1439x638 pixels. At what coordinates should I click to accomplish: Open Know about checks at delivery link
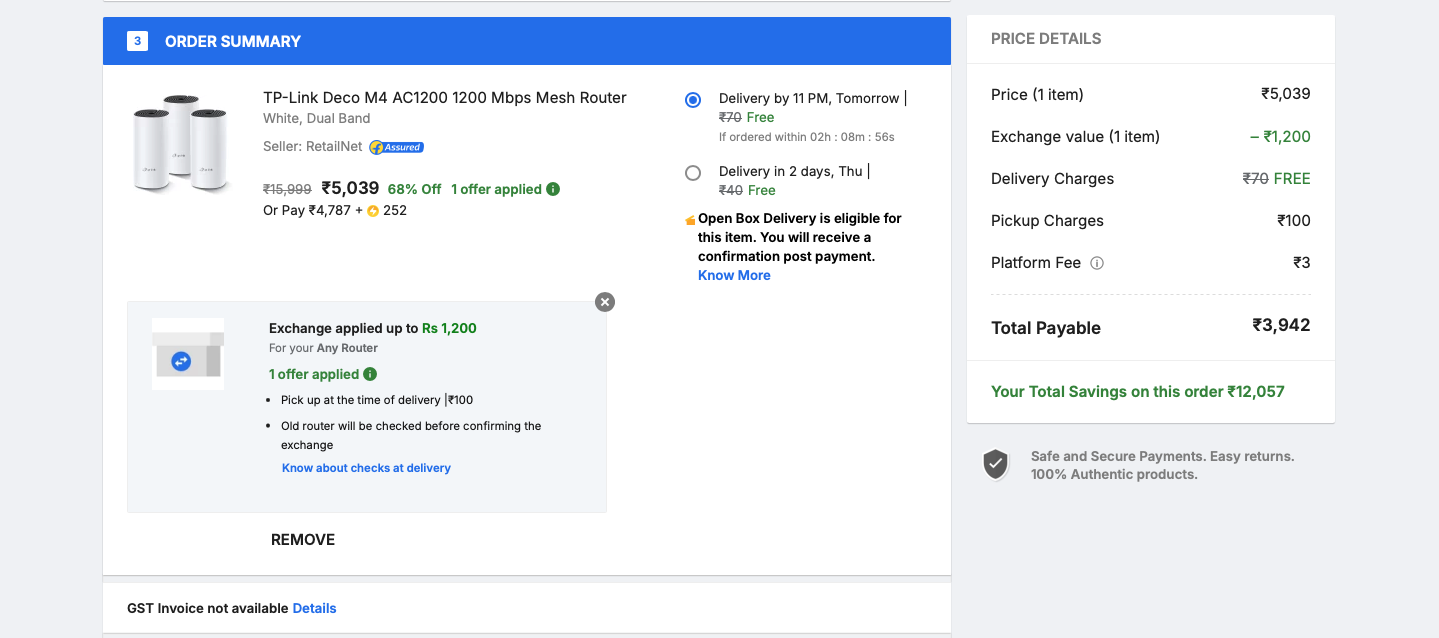pyautogui.click(x=366, y=468)
